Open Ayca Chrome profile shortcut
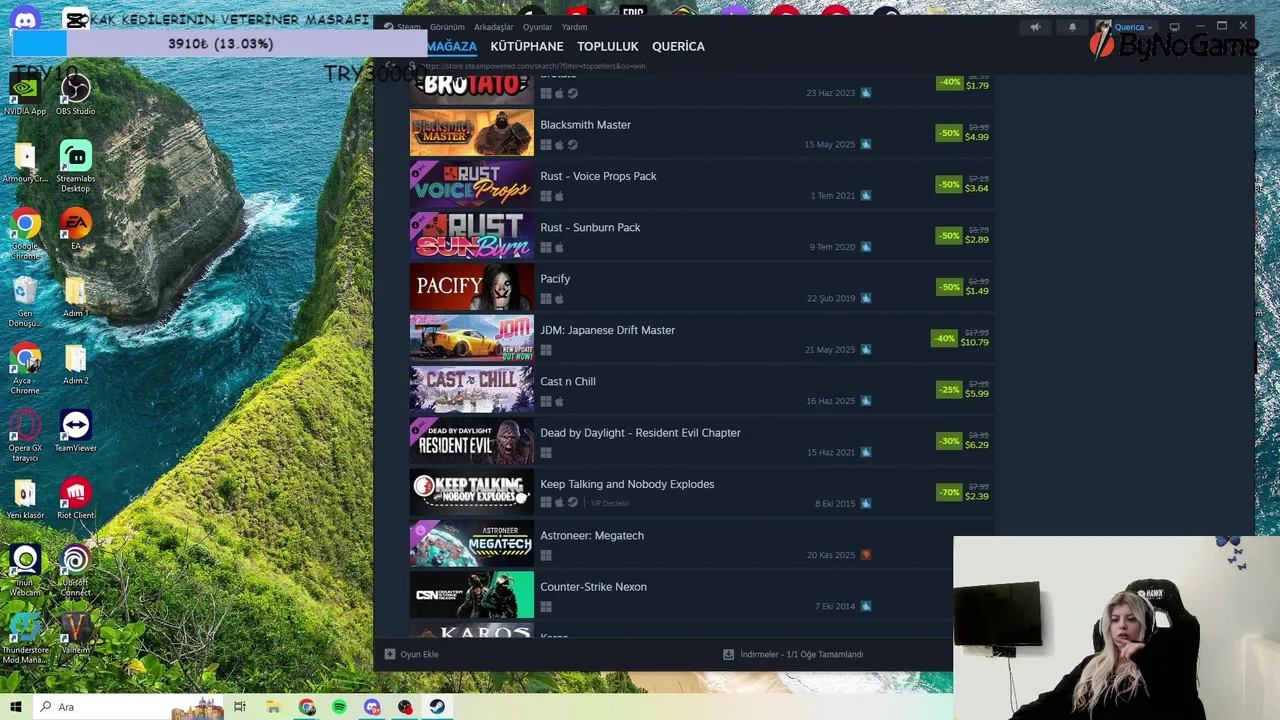This screenshot has width=1280, height=720. 25,368
